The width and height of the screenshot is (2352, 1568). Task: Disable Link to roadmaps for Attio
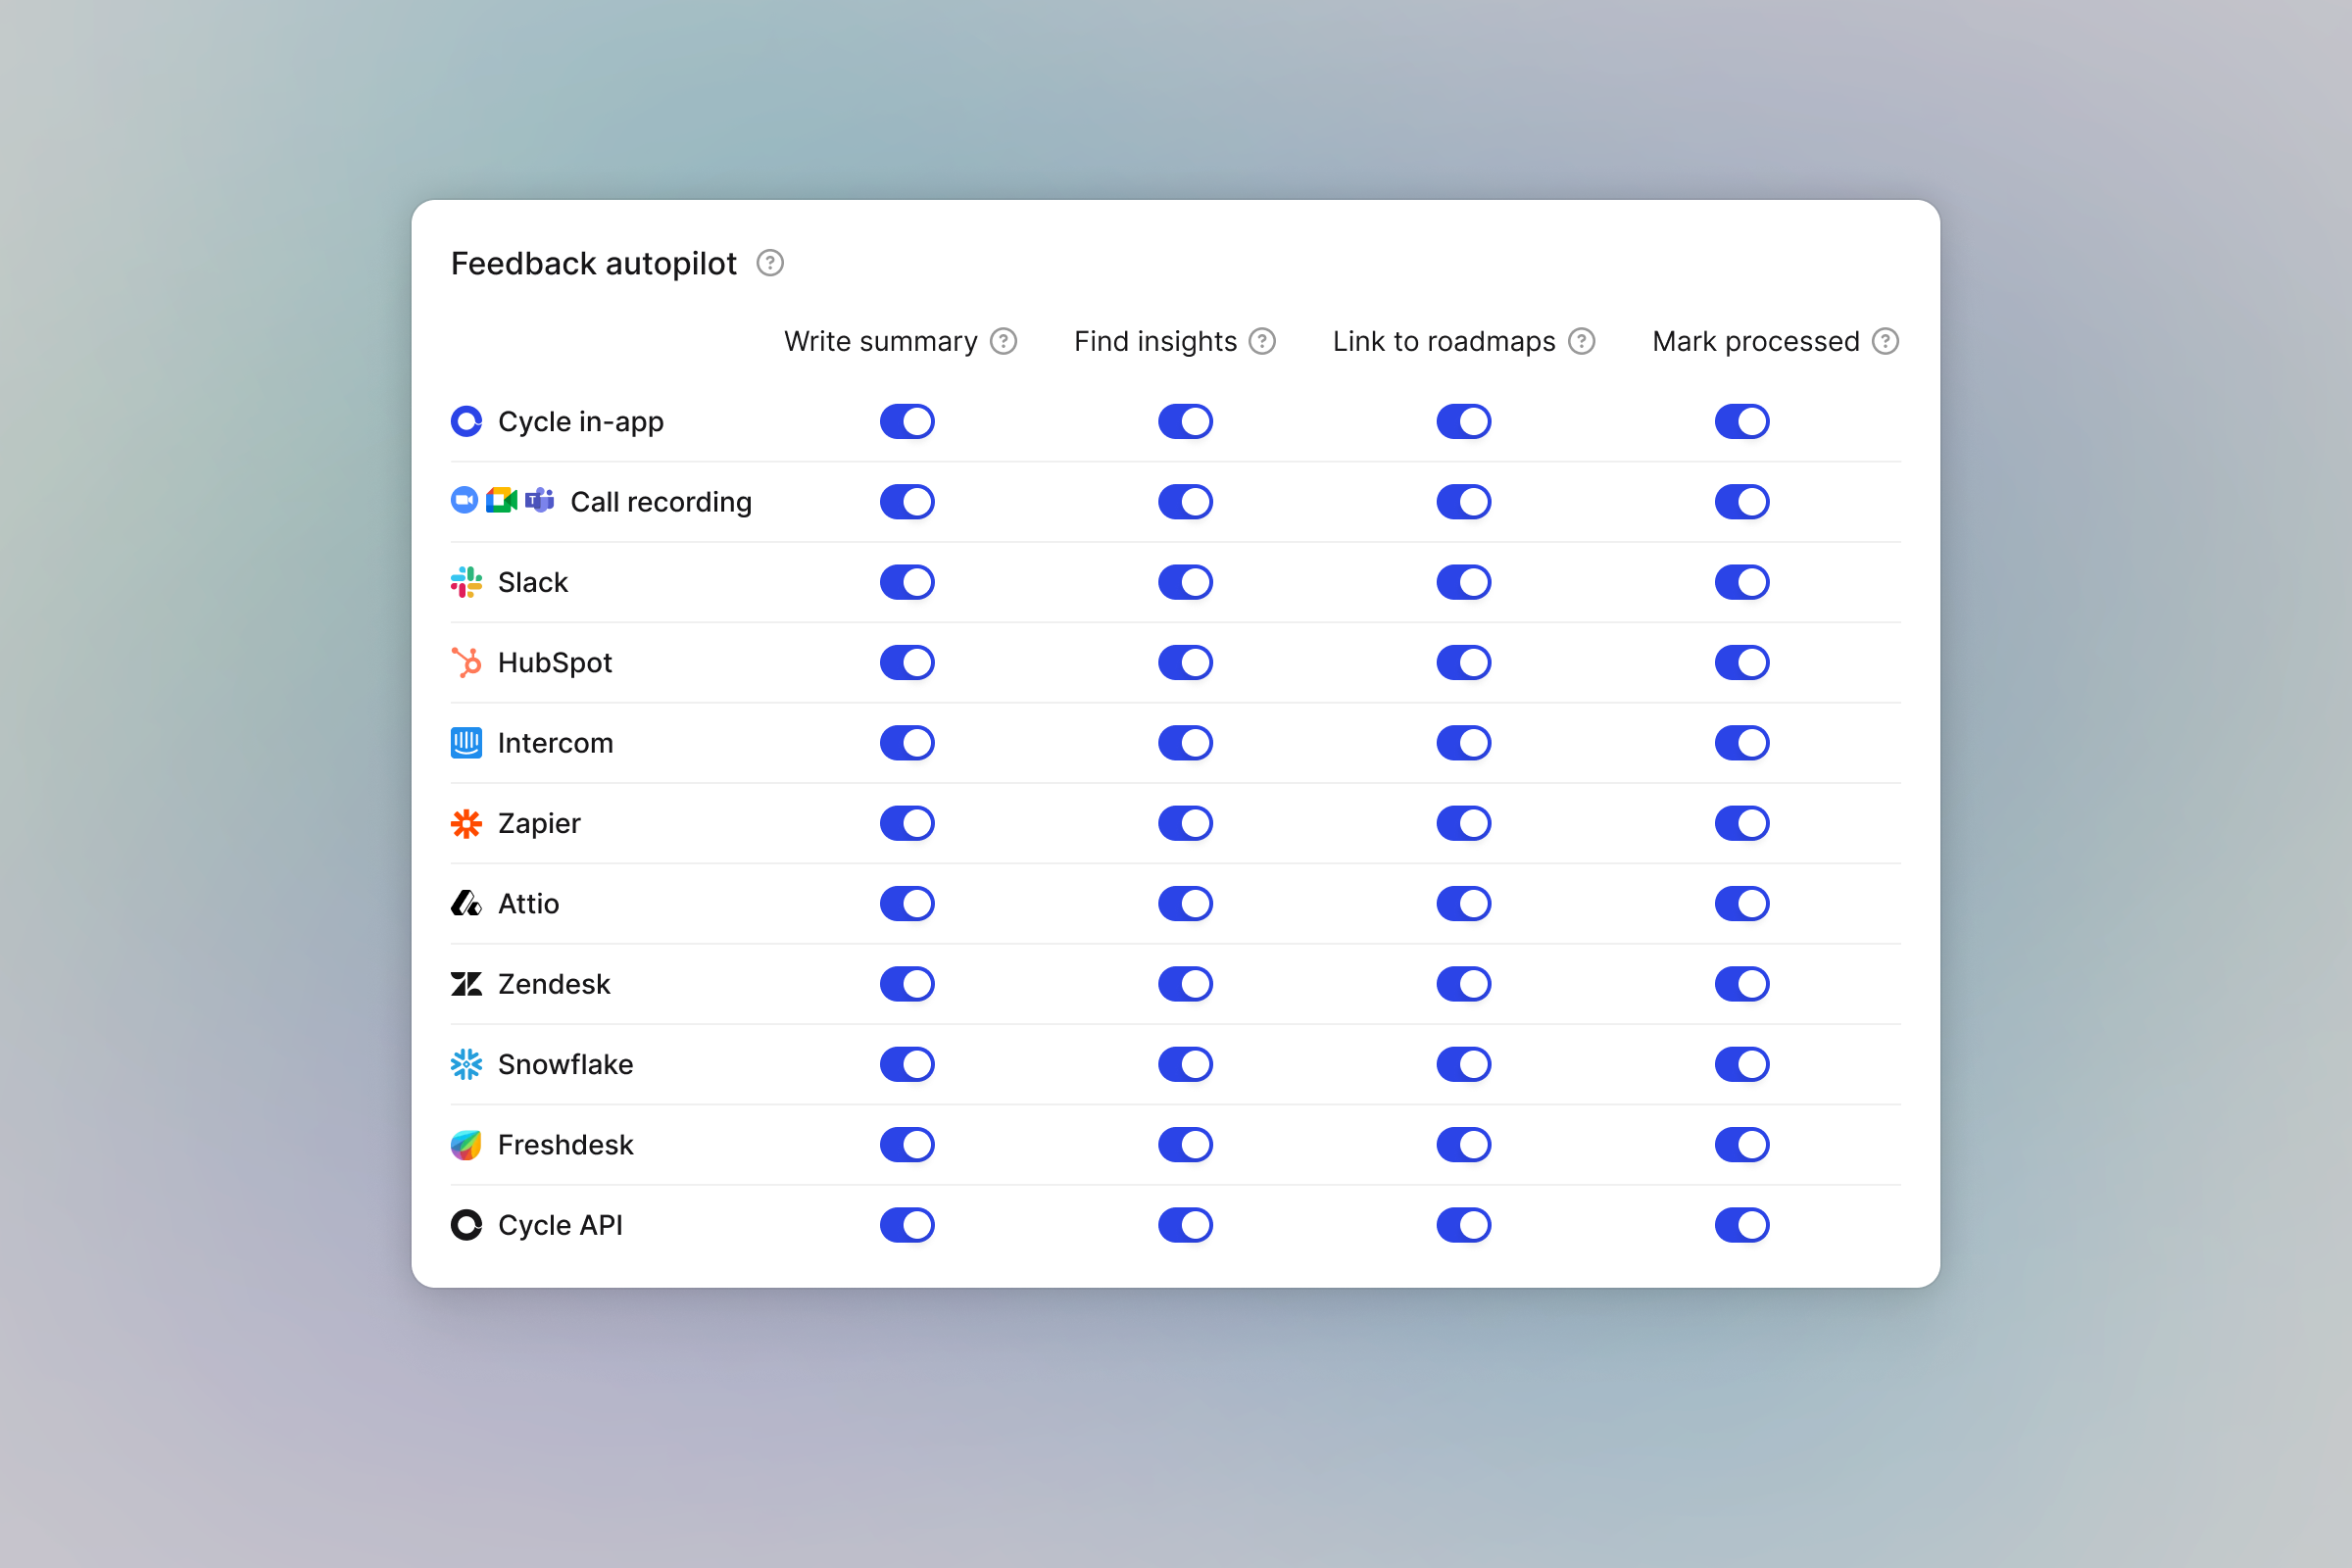(x=1464, y=904)
